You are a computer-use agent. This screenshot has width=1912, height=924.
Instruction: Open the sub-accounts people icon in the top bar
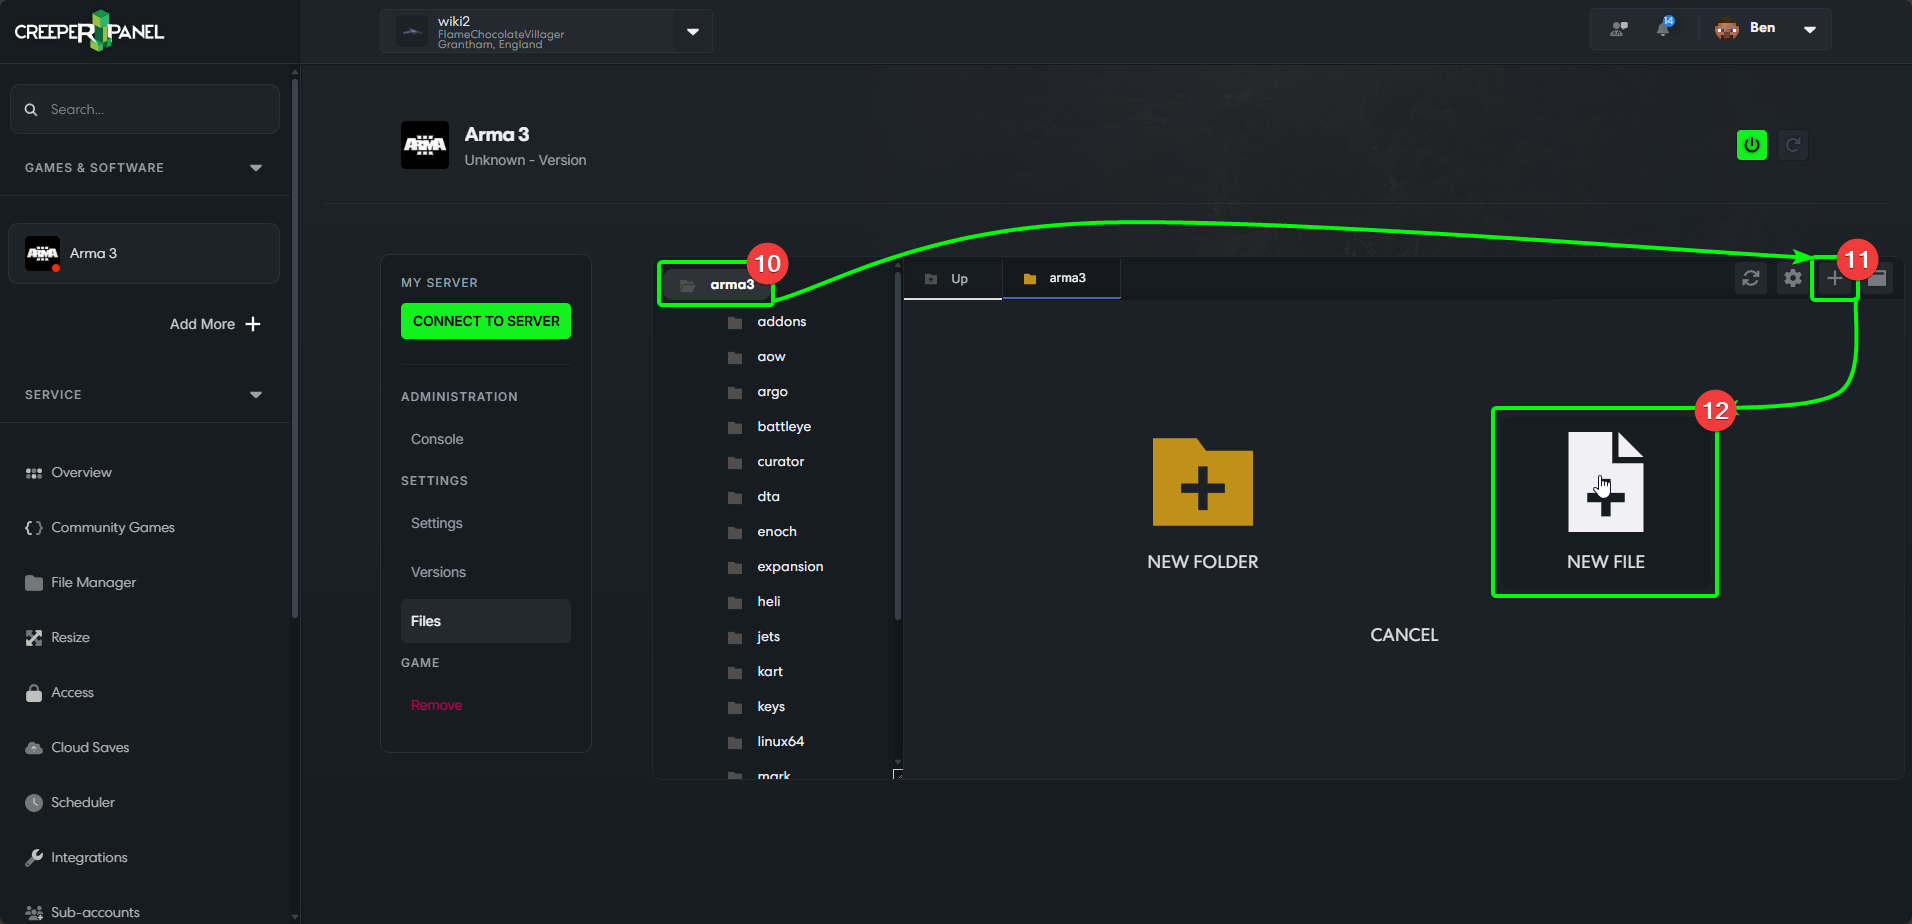pos(1617,28)
